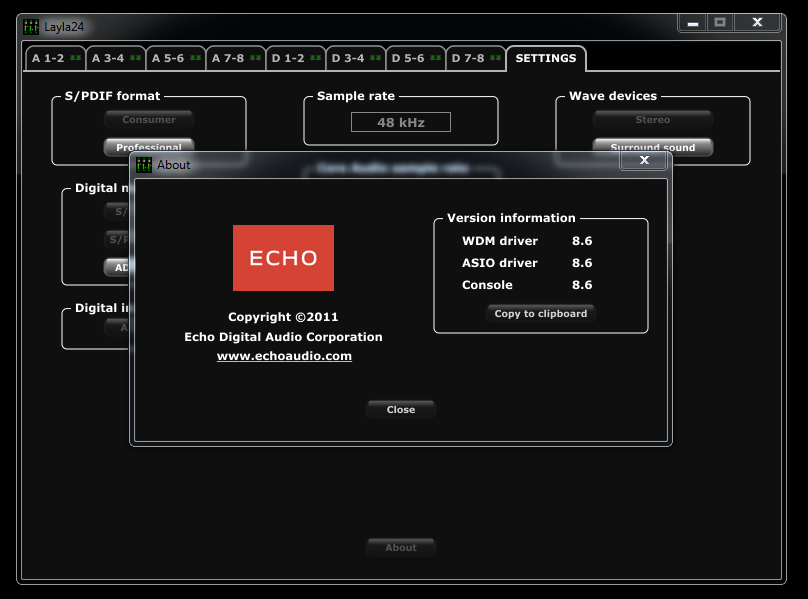The width and height of the screenshot is (808, 599).
Task: Click the Copyright ©2011 text
Action: point(283,317)
